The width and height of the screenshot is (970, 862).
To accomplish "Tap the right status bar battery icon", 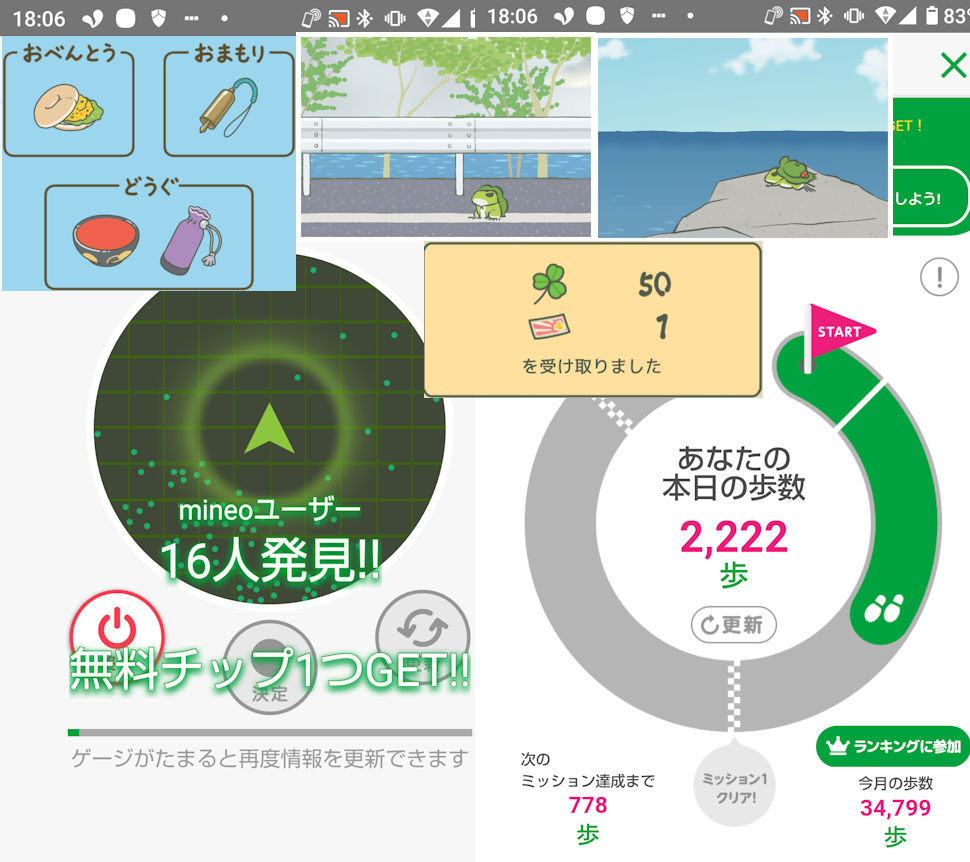I will (932, 16).
